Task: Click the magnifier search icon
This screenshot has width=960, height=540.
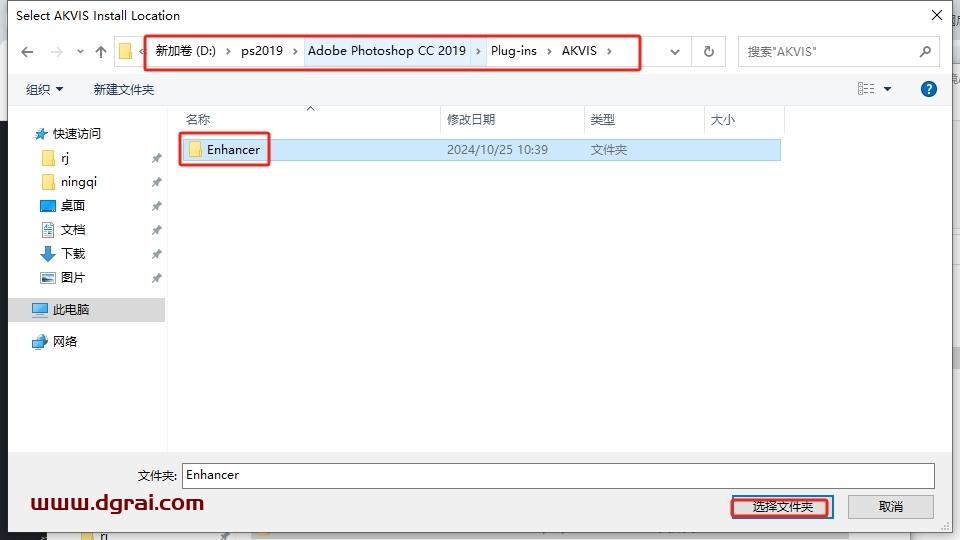Action: coord(925,52)
